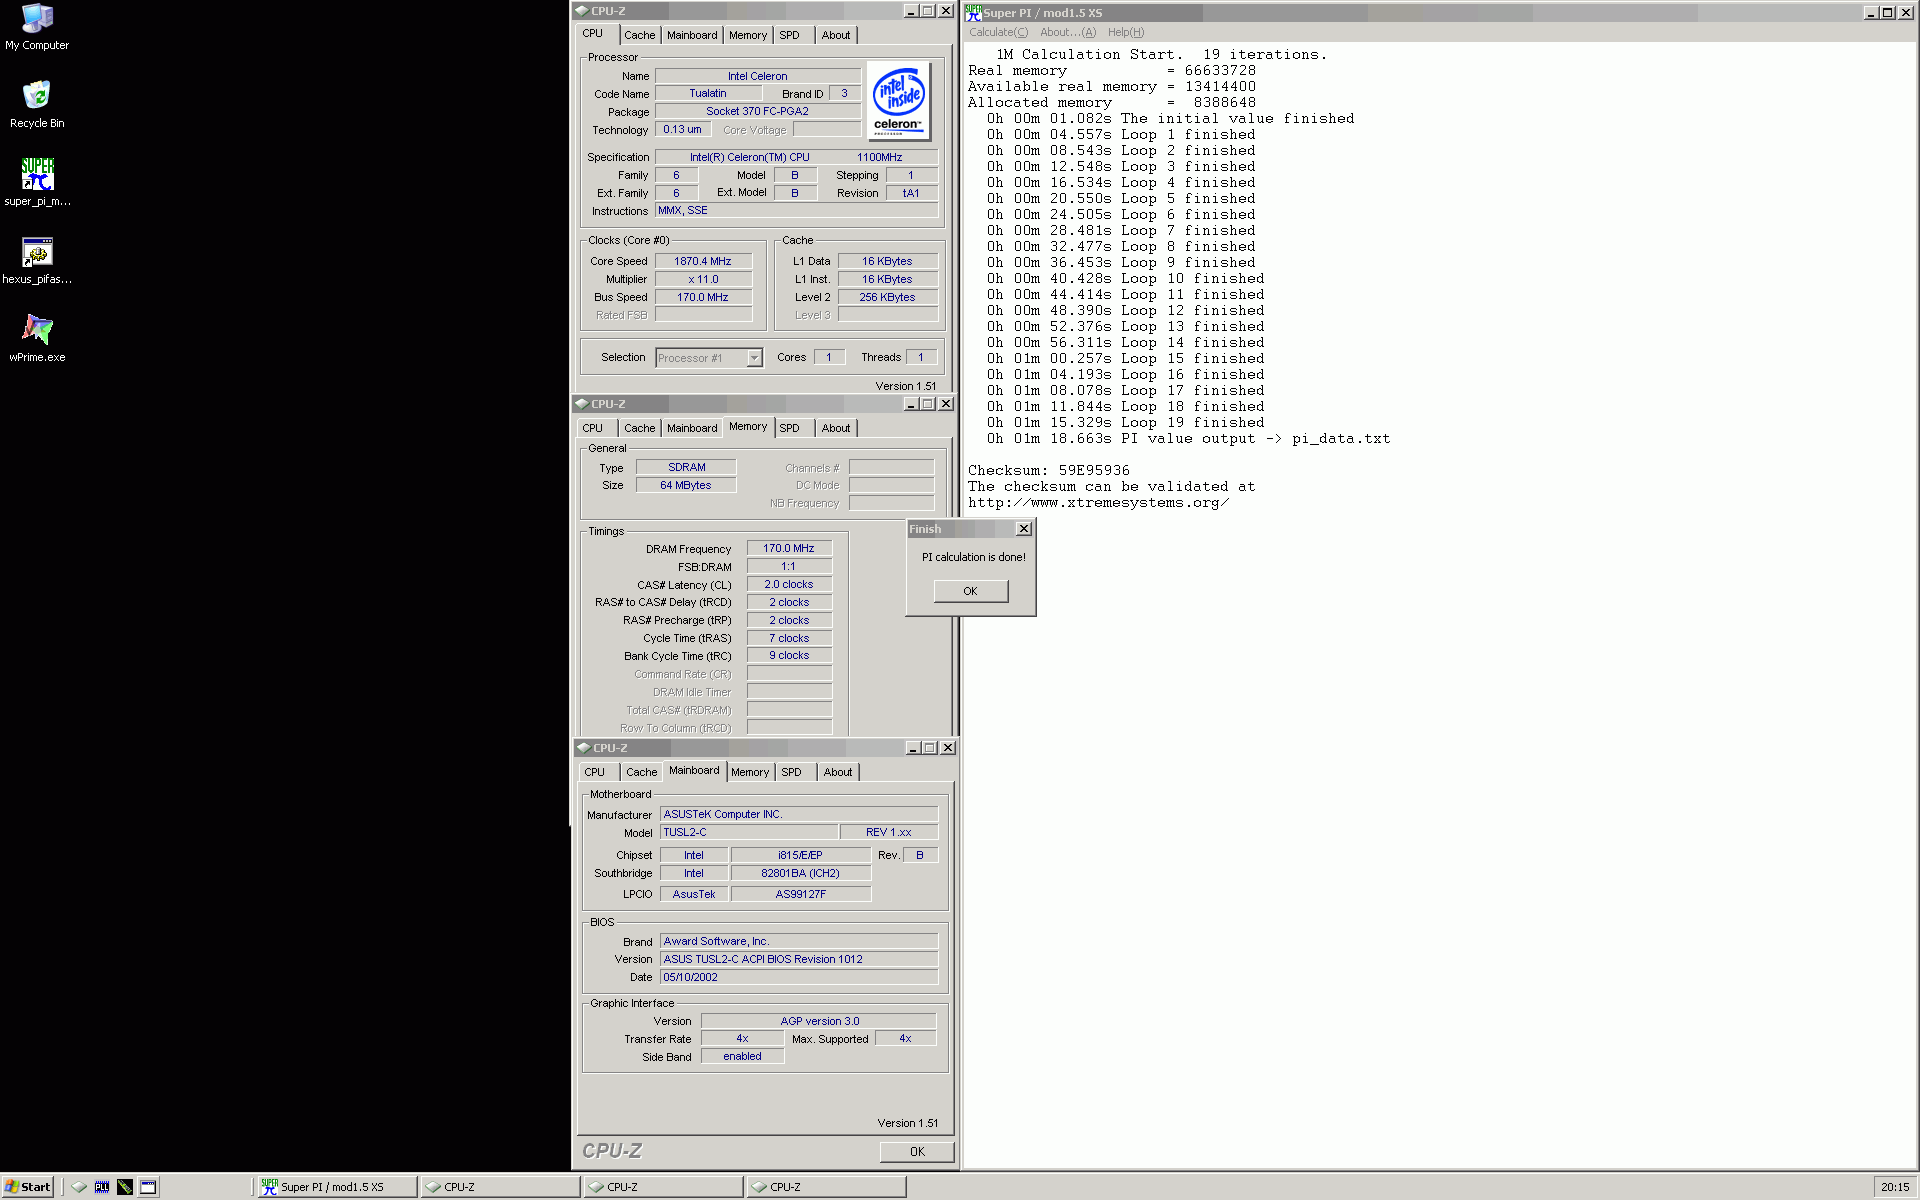Image resolution: width=1920 pixels, height=1200 pixels.
Task: Activate the second CPU-Z taskbar button
Action: tap(663, 1187)
